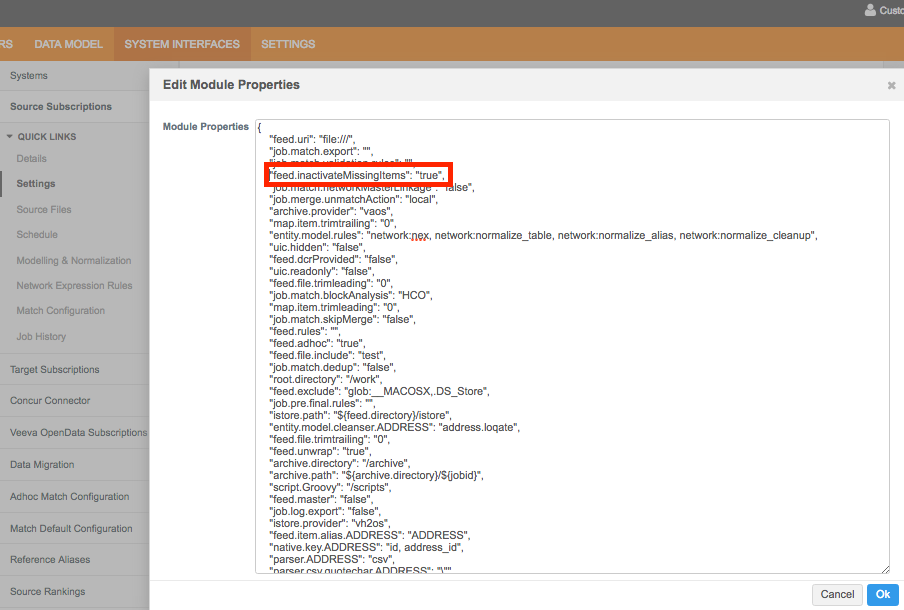View Job History quick link

click(x=41, y=337)
